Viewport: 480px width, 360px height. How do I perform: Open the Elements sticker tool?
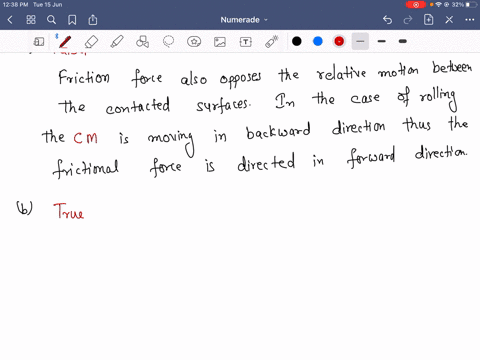[x=194, y=42]
